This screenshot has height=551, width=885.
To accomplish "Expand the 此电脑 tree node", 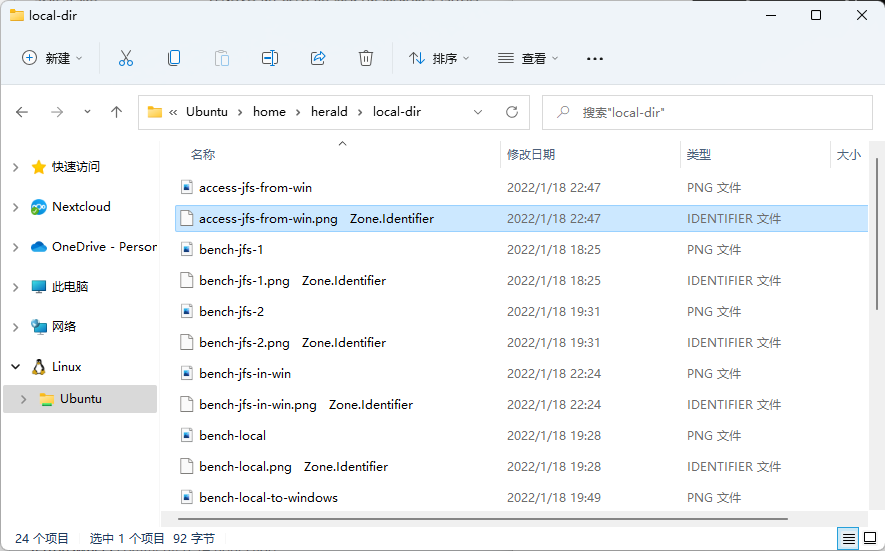I will click(16, 287).
